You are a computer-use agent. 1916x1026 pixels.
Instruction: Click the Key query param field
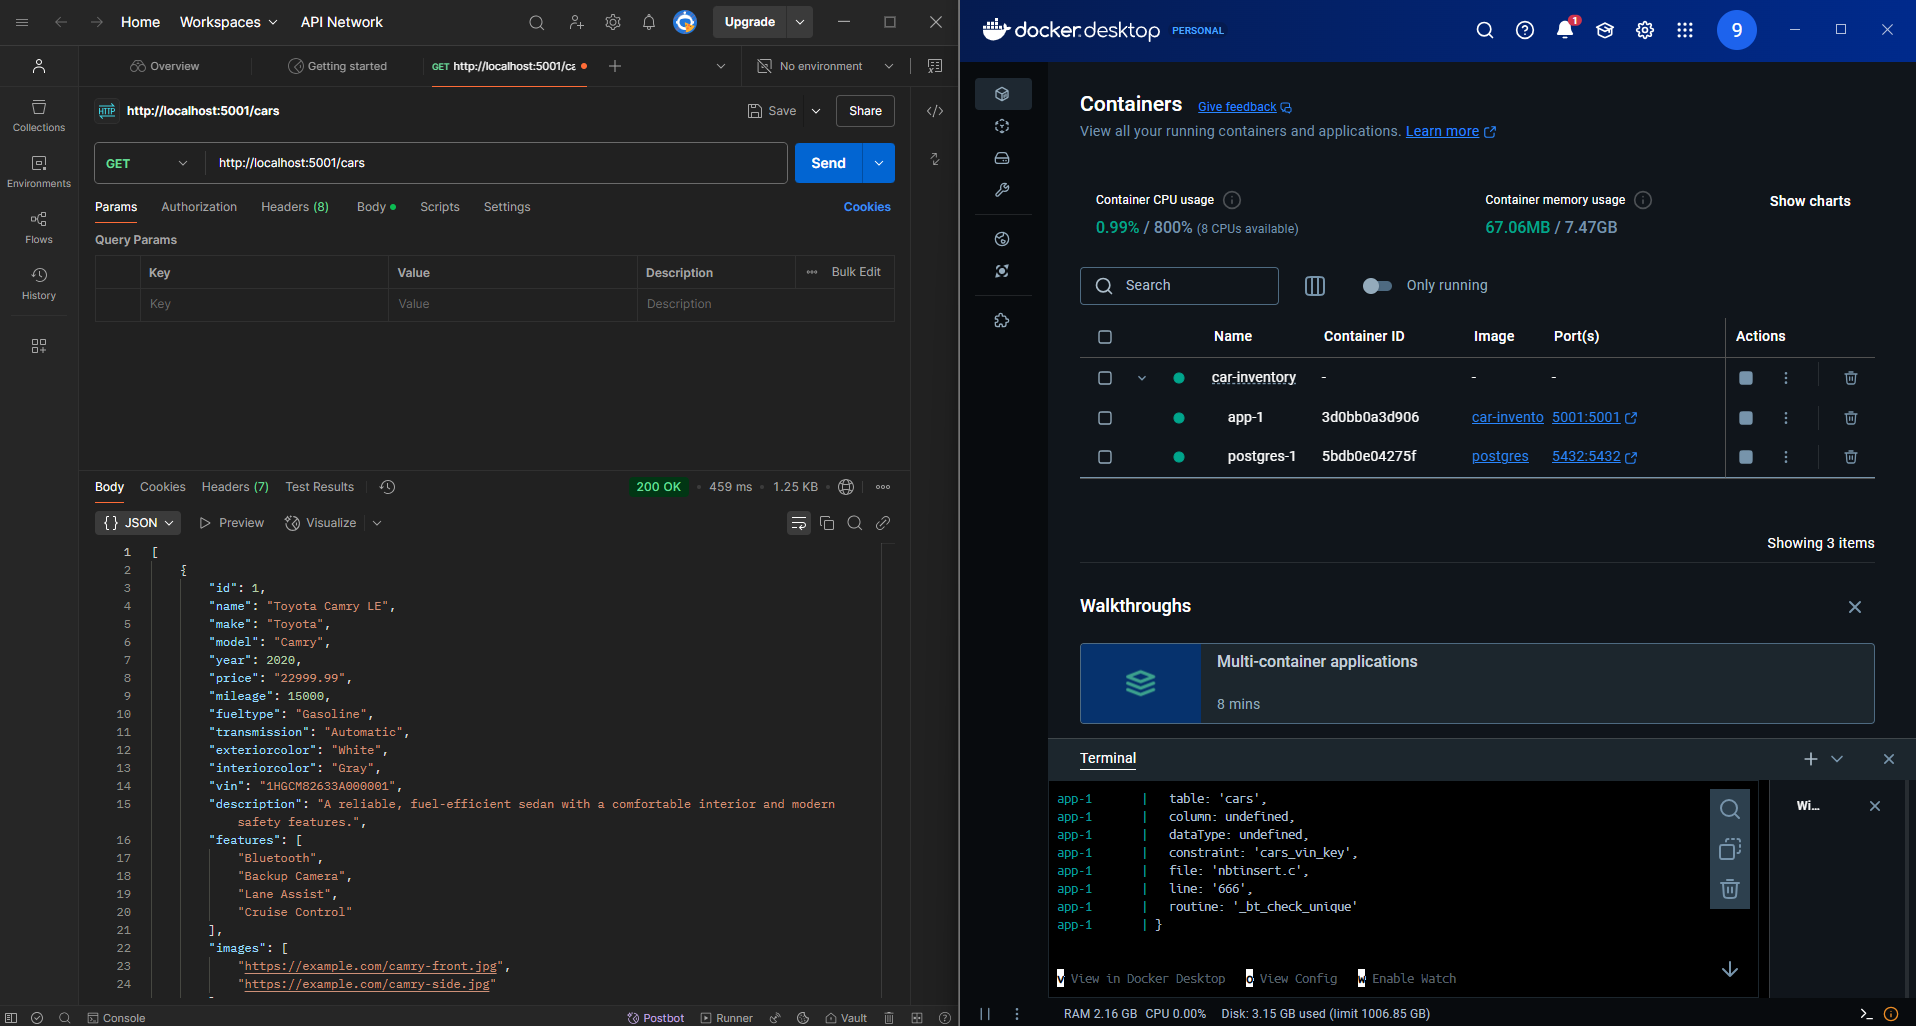[x=264, y=304]
